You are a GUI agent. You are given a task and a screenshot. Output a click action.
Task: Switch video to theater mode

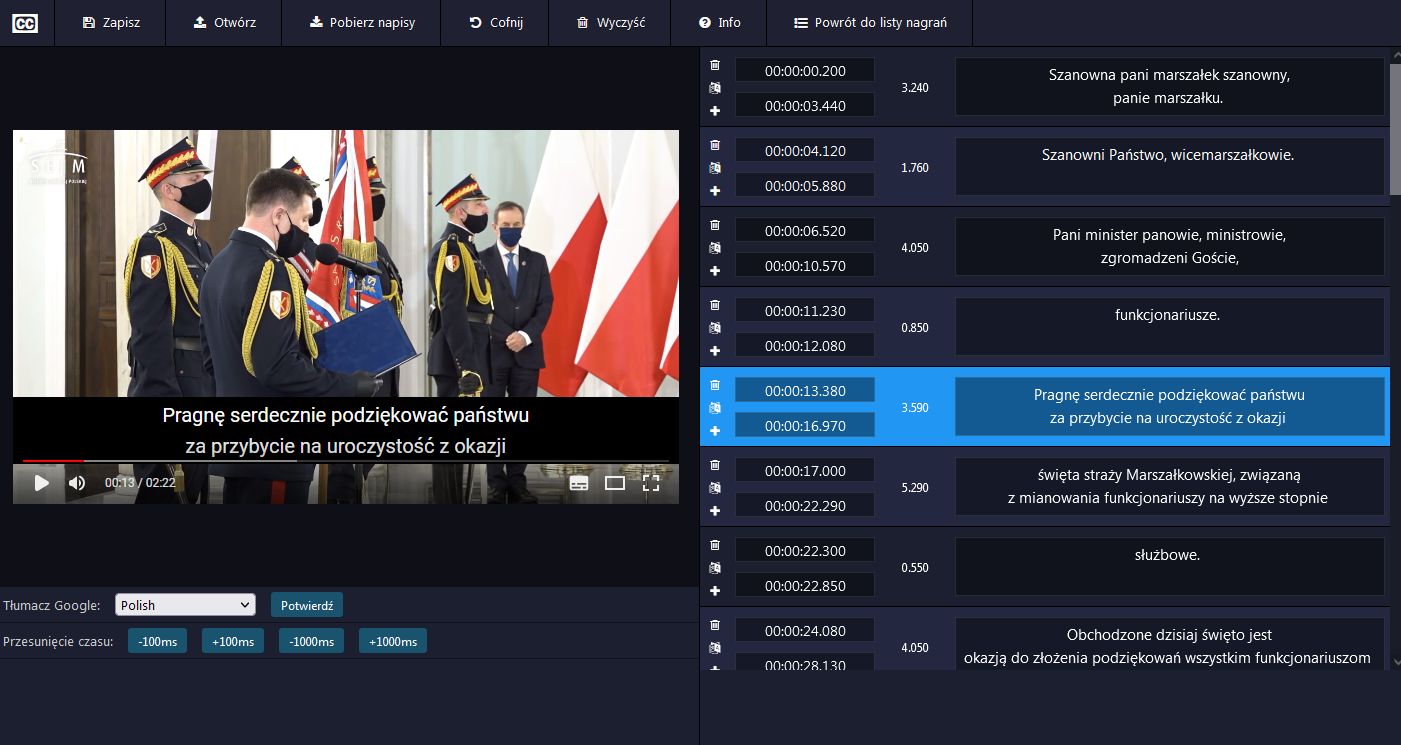pyautogui.click(x=615, y=483)
